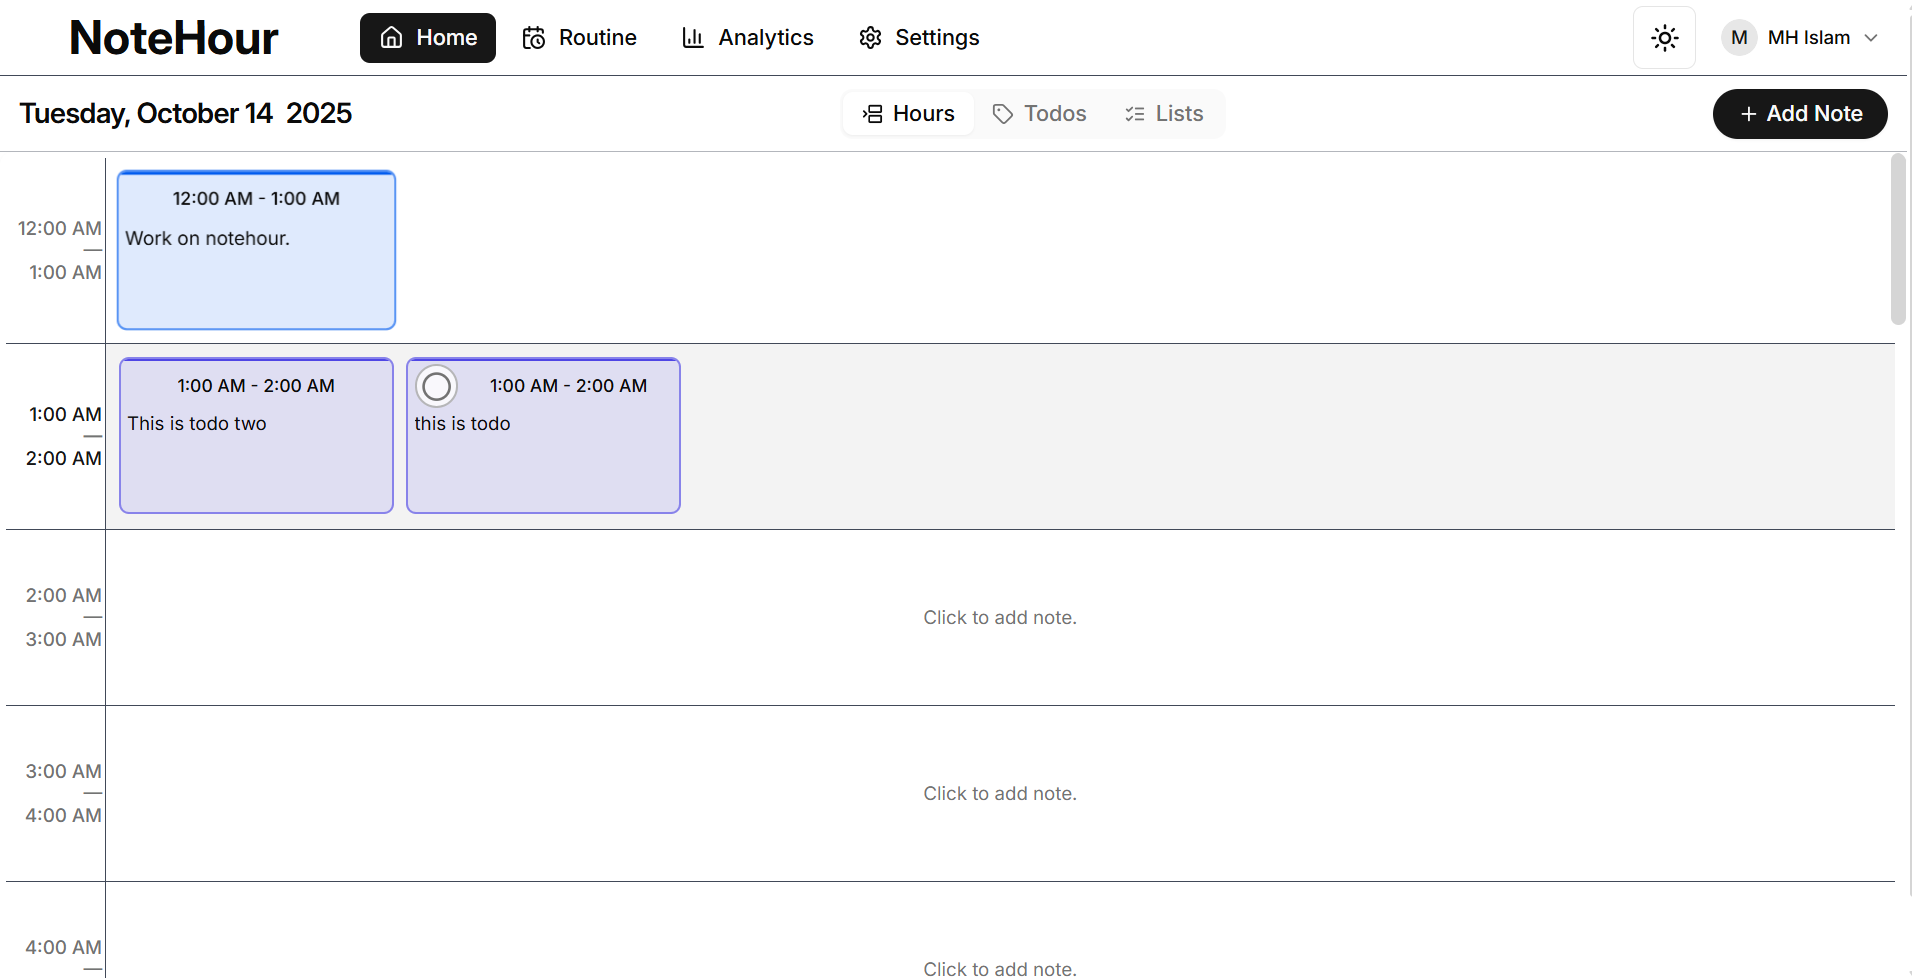Viewport: 1912px width, 978px height.
Task: Click the plus icon in Add Note
Action: [x=1749, y=114]
